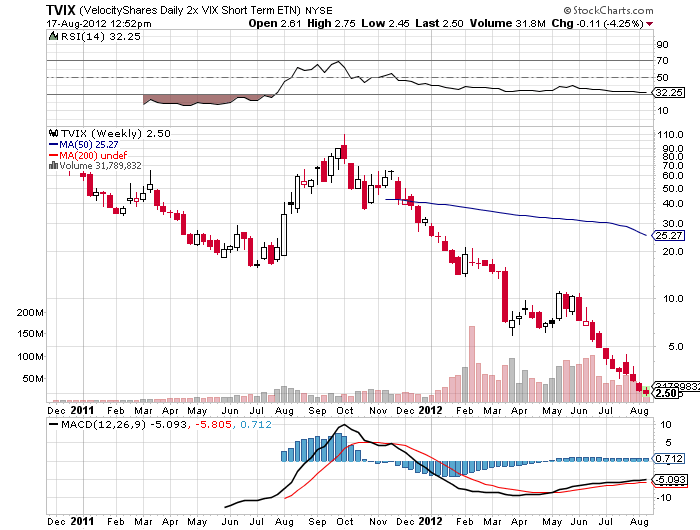Click 2011 on the price chart time axis

pyautogui.click(x=82, y=410)
